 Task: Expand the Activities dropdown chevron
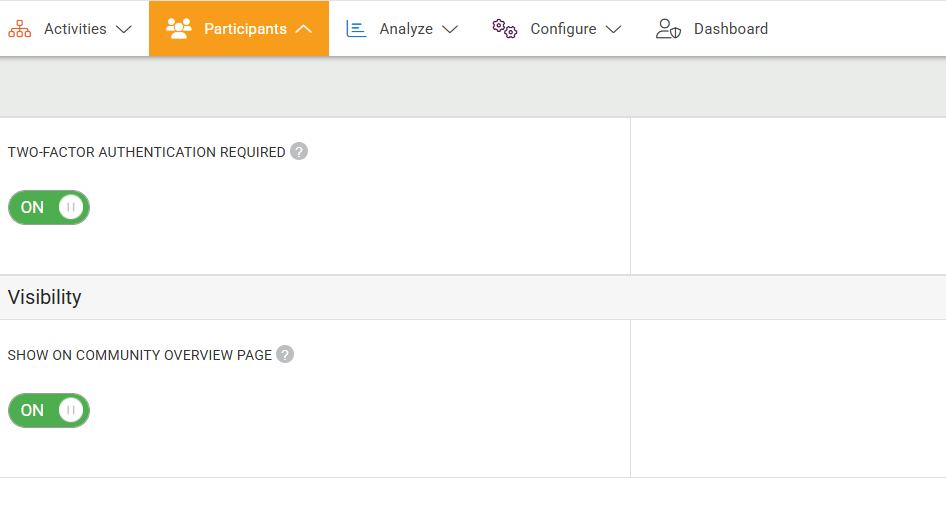124,30
